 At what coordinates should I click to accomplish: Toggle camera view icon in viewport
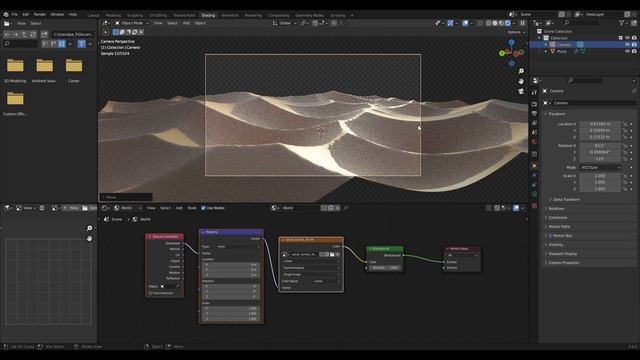(521, 91)
